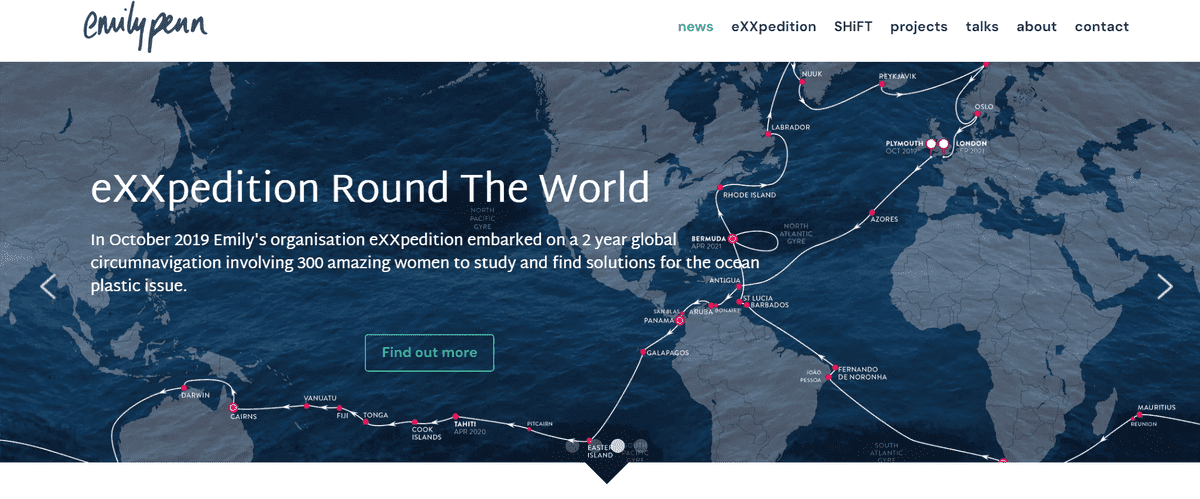This screenshot has width=1200, height=499.
Task: Click the downward triangle below the banner
Action: (x=606, y=472)
